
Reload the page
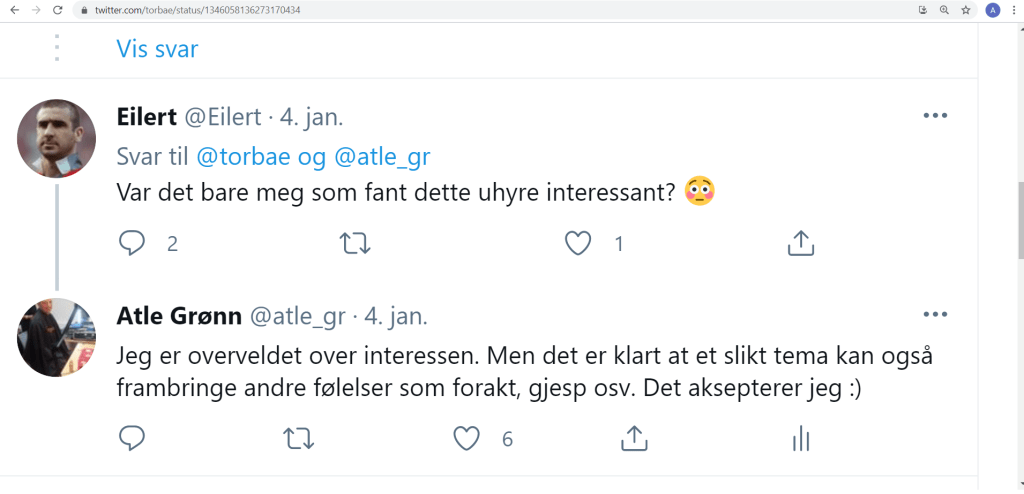click(57, 10)
